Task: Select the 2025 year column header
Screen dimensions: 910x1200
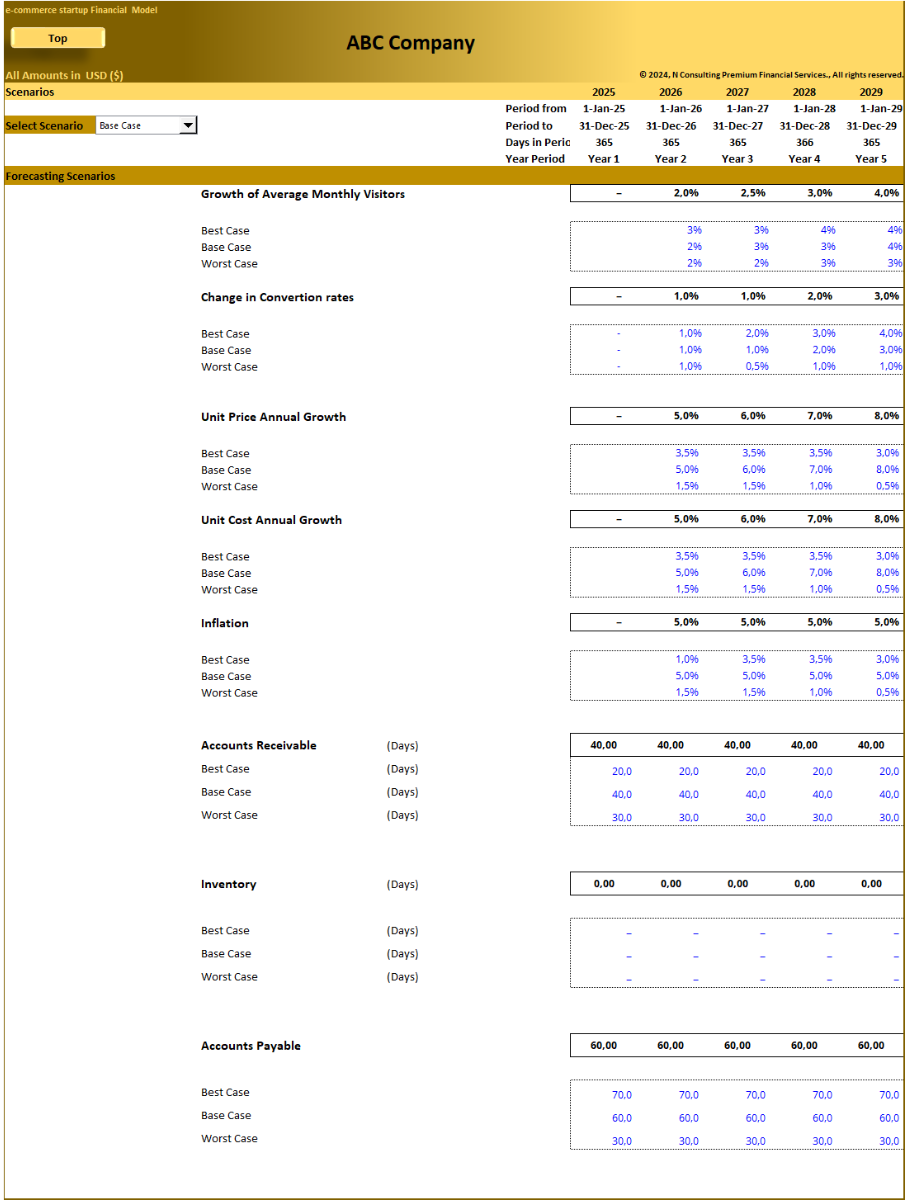Action: point(604,92)
